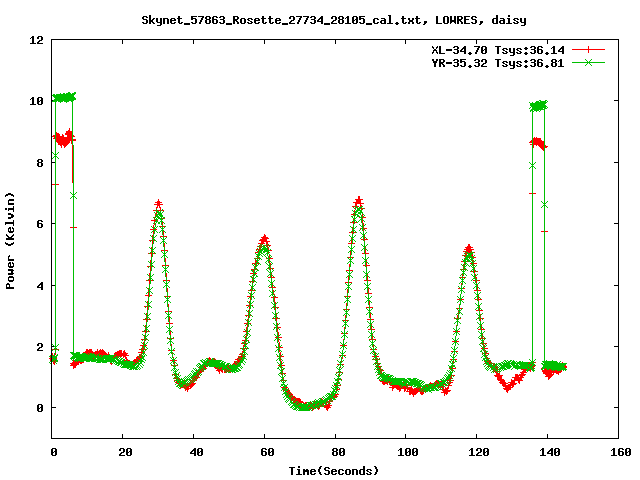Click the red legend line sample
The width and height of the screenshot is (640, 480).
point(588,50)
